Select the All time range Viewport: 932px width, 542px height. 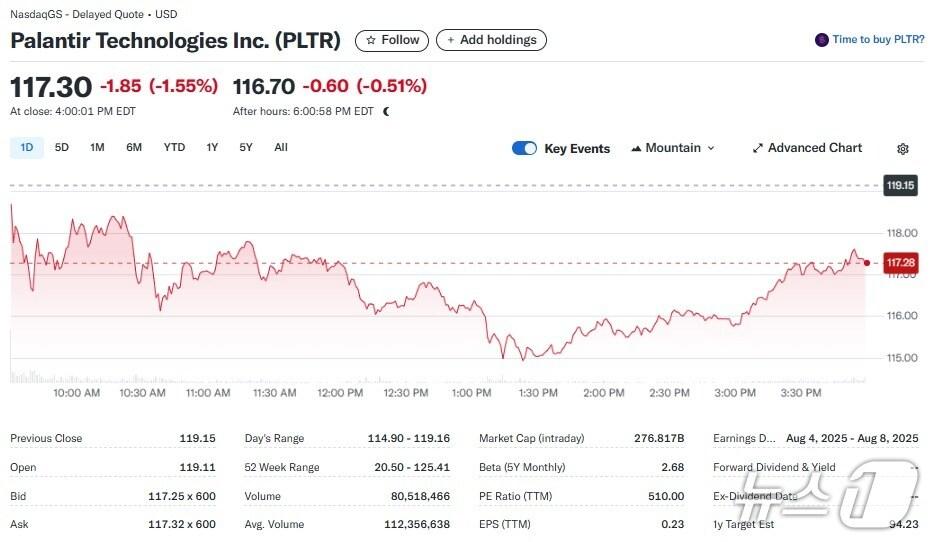pos(281,147)
